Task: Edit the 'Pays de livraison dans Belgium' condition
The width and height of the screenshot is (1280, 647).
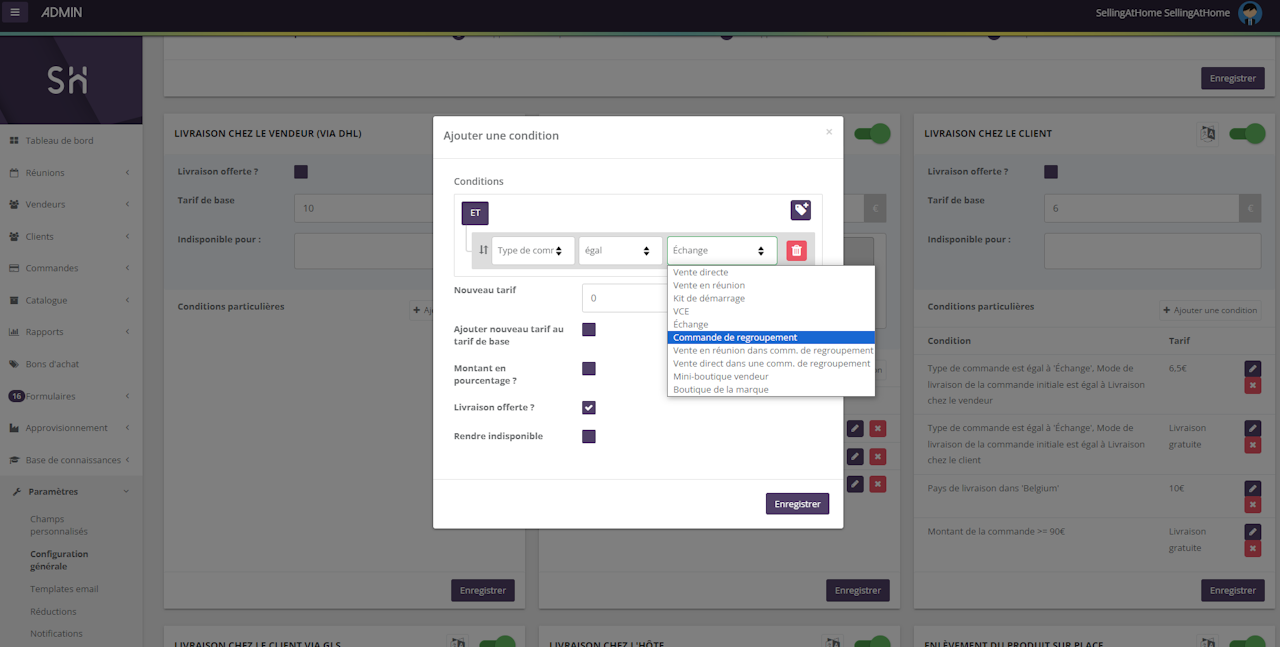Action: point(1252,489)
